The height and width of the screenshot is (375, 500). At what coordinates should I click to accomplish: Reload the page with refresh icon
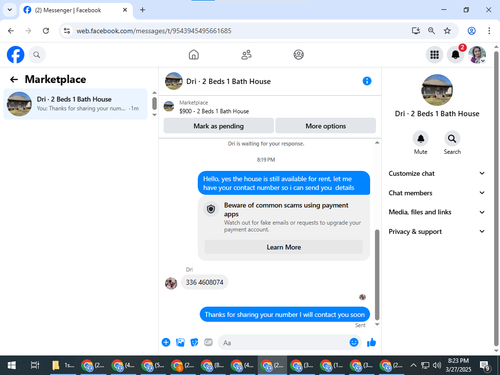[x=46, y=31]
